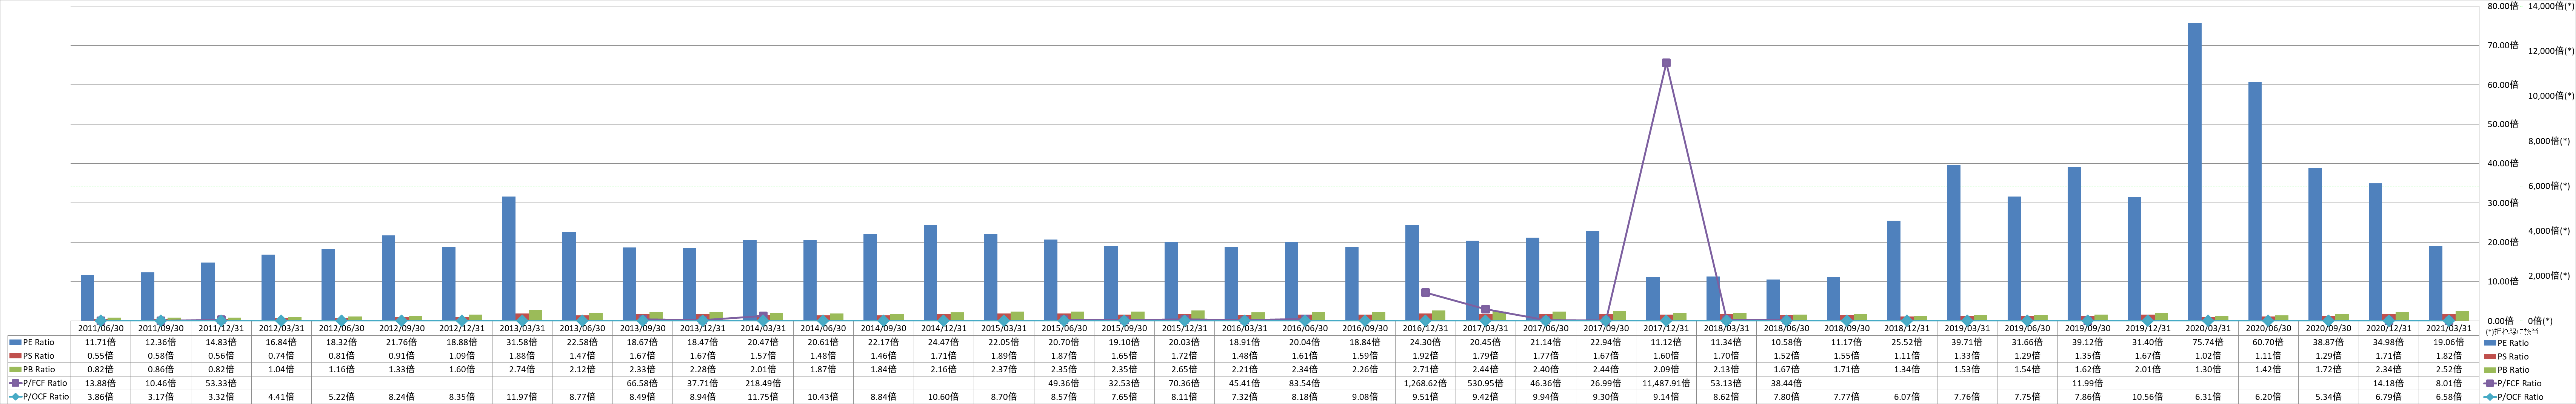
Task: Click the P/OCF value 11.97倍
Action: coord(522,397)
